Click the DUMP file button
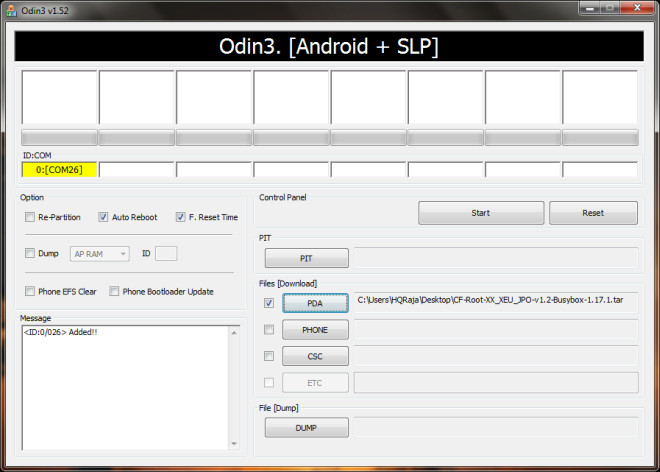 pos(306,428)
